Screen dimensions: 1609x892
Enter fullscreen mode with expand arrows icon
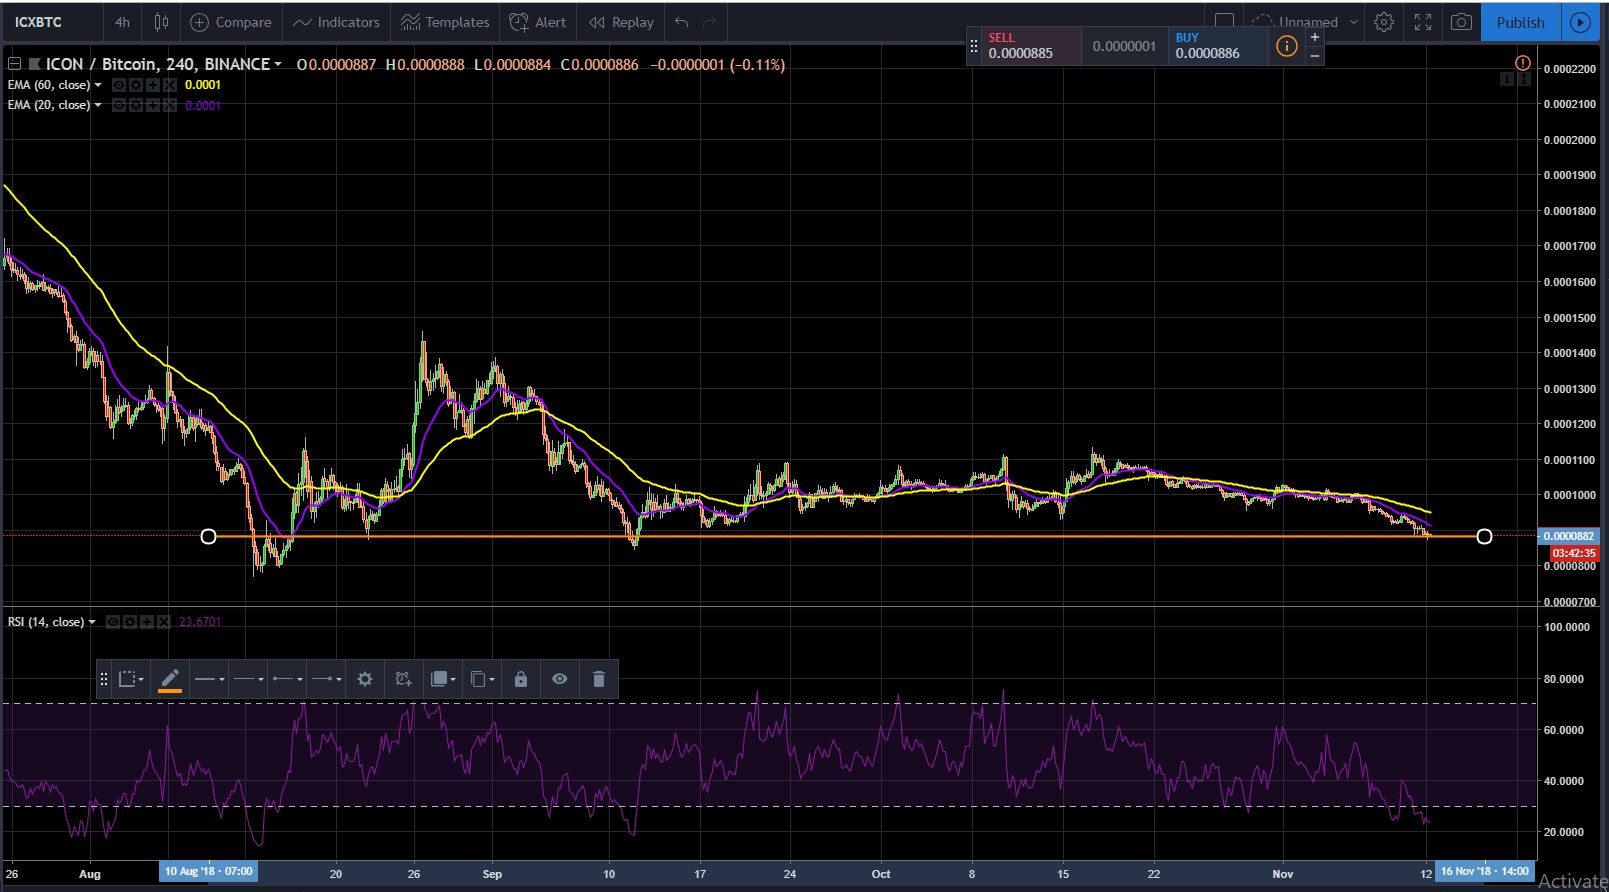coord(1423,22)
